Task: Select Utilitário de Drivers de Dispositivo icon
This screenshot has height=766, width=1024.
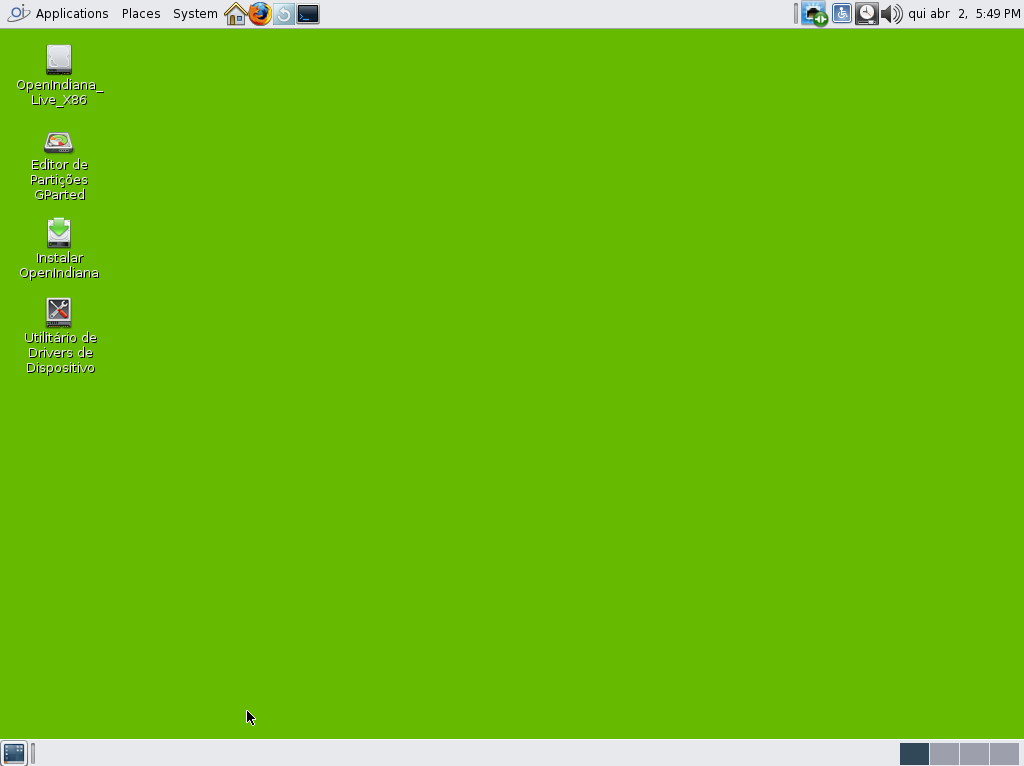Action: pos(59,336)
